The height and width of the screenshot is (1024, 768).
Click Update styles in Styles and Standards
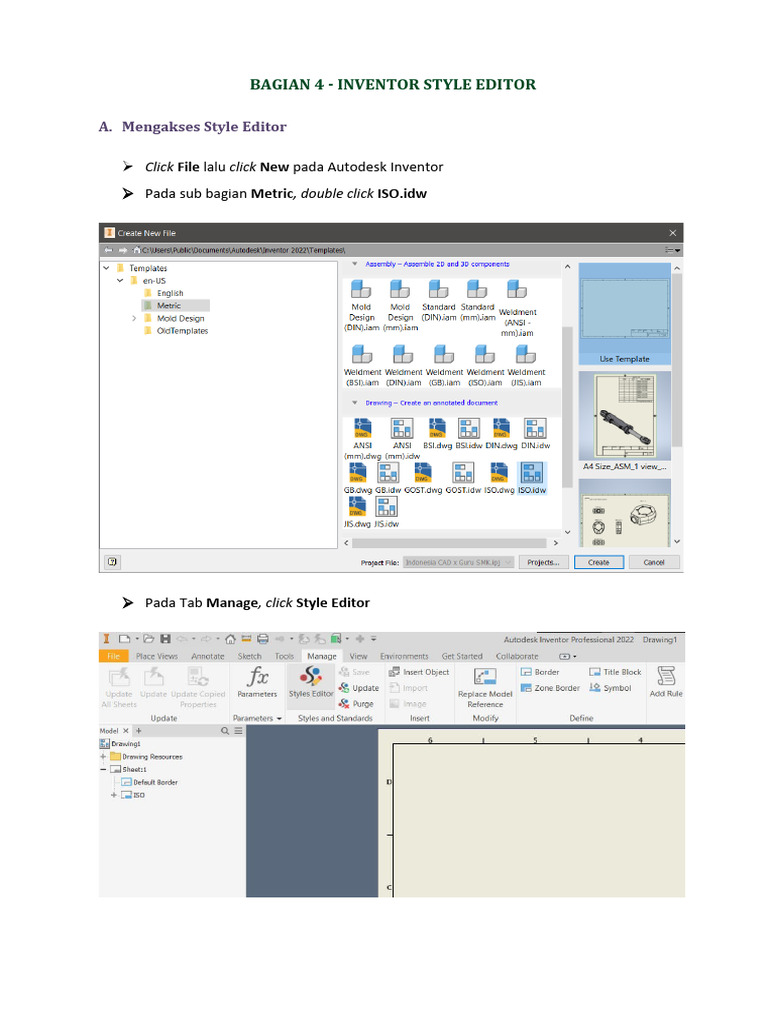pos(359,688)
